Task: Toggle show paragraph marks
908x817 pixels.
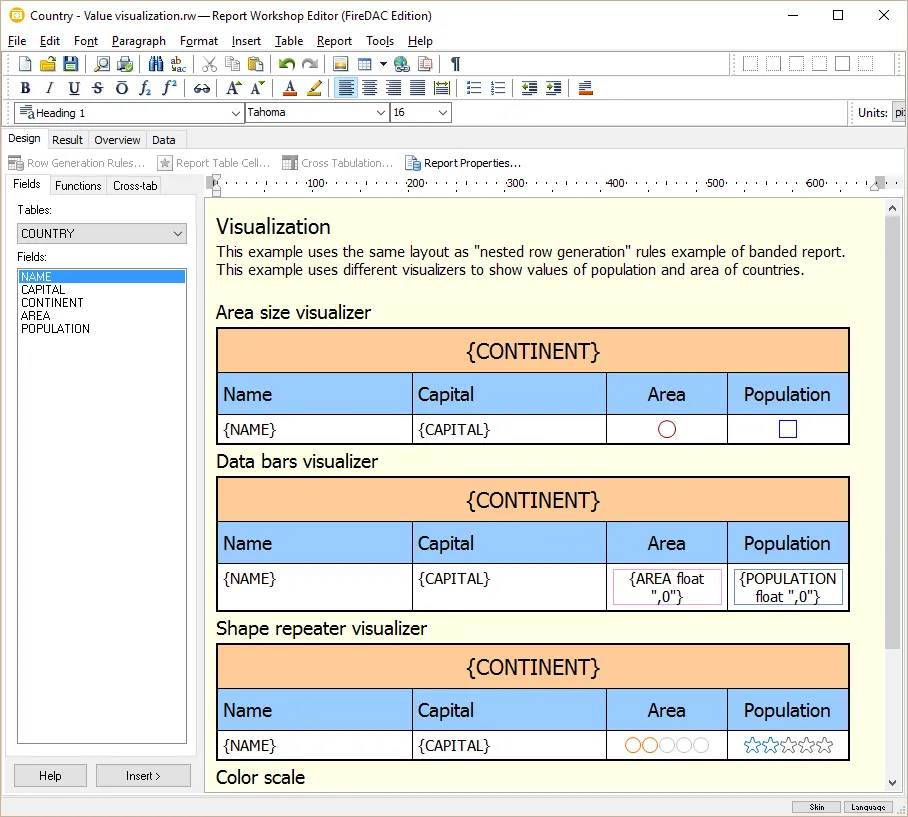Action: pyautogui.click(x=455, y=64)
